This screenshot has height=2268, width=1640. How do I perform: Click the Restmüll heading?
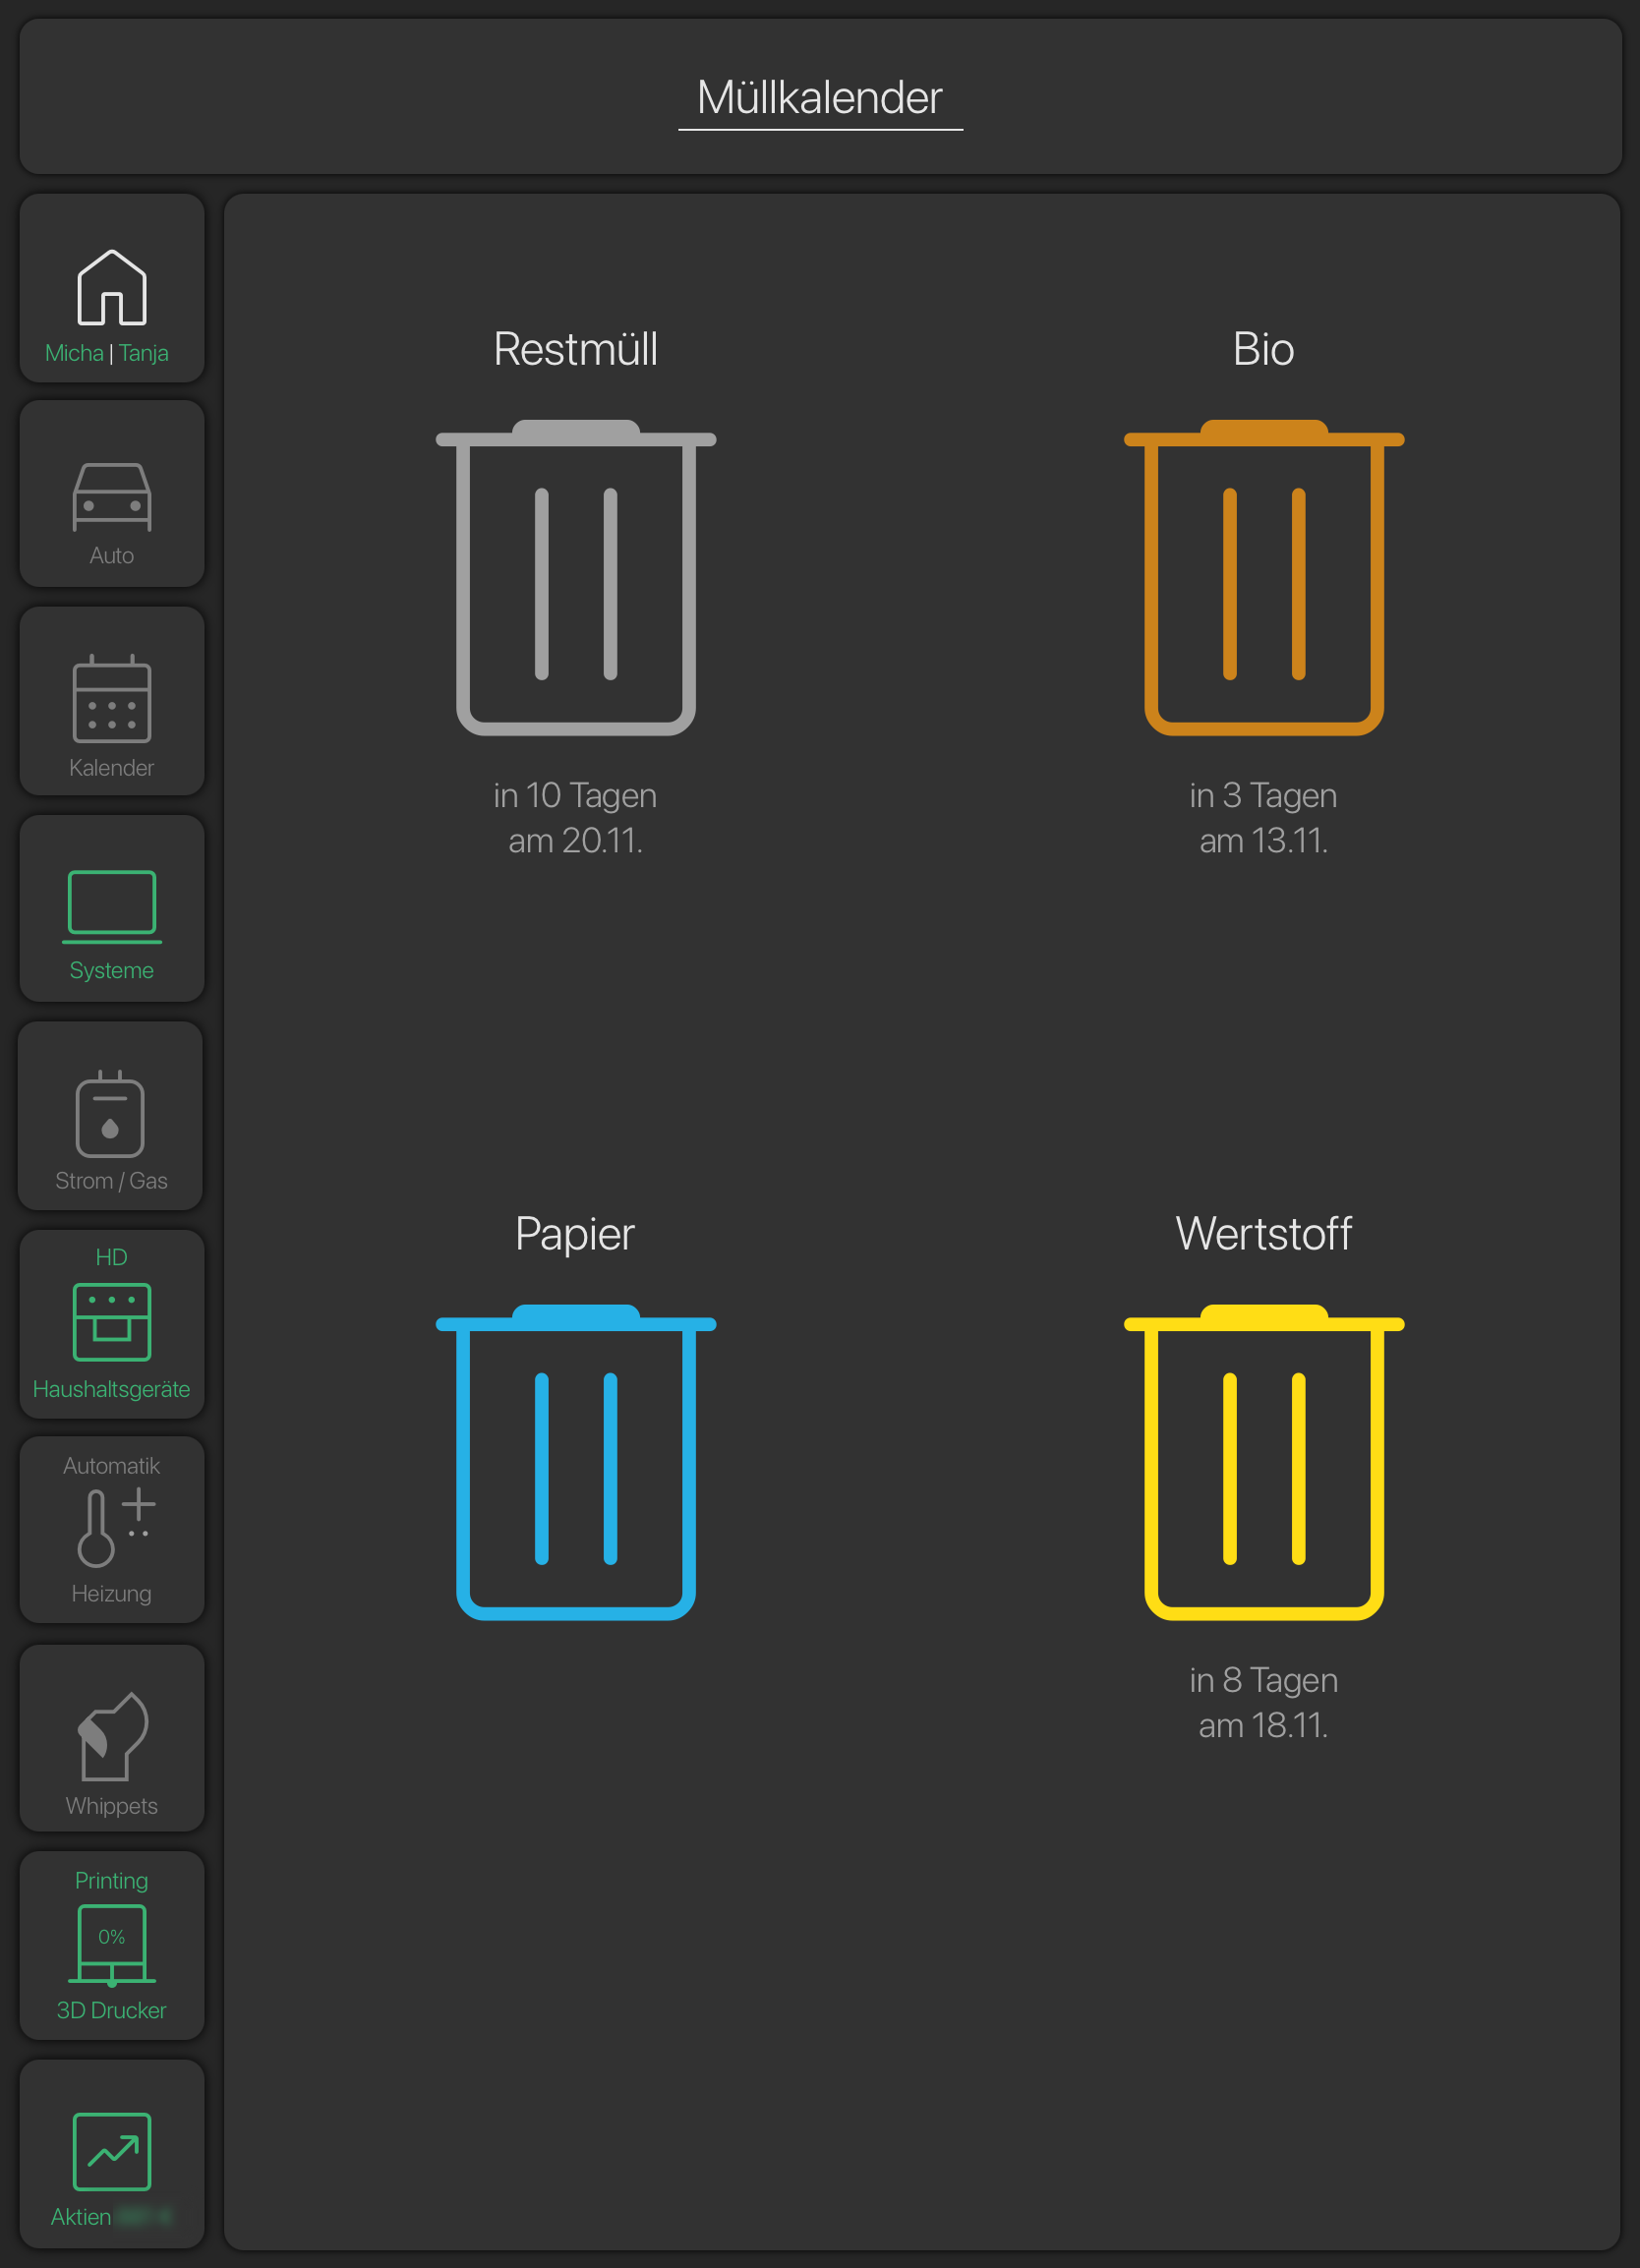(576, 349)
